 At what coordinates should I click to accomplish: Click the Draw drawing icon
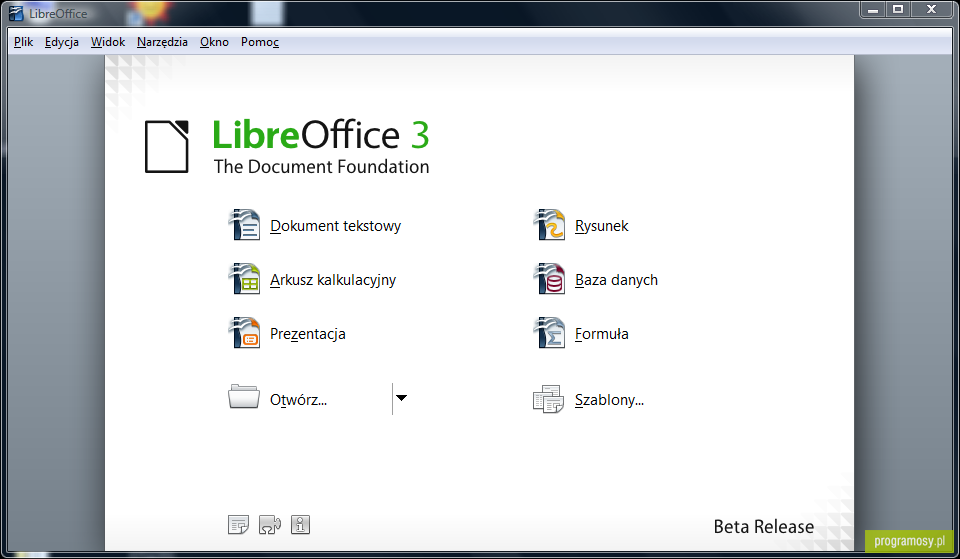(x=549, y=225)
